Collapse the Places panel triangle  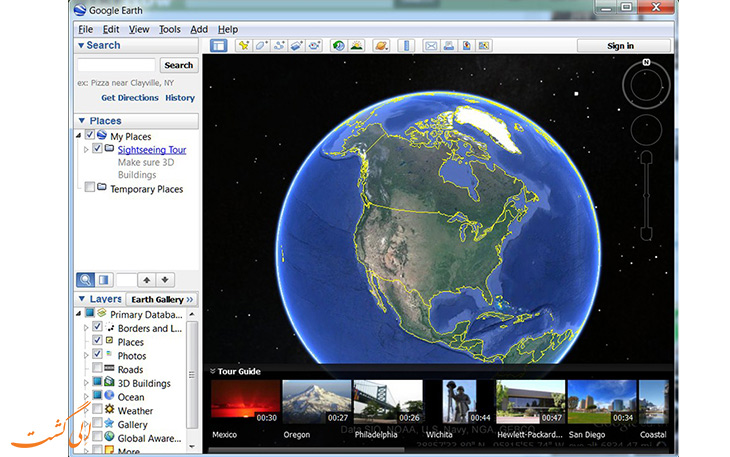(81, 121)
